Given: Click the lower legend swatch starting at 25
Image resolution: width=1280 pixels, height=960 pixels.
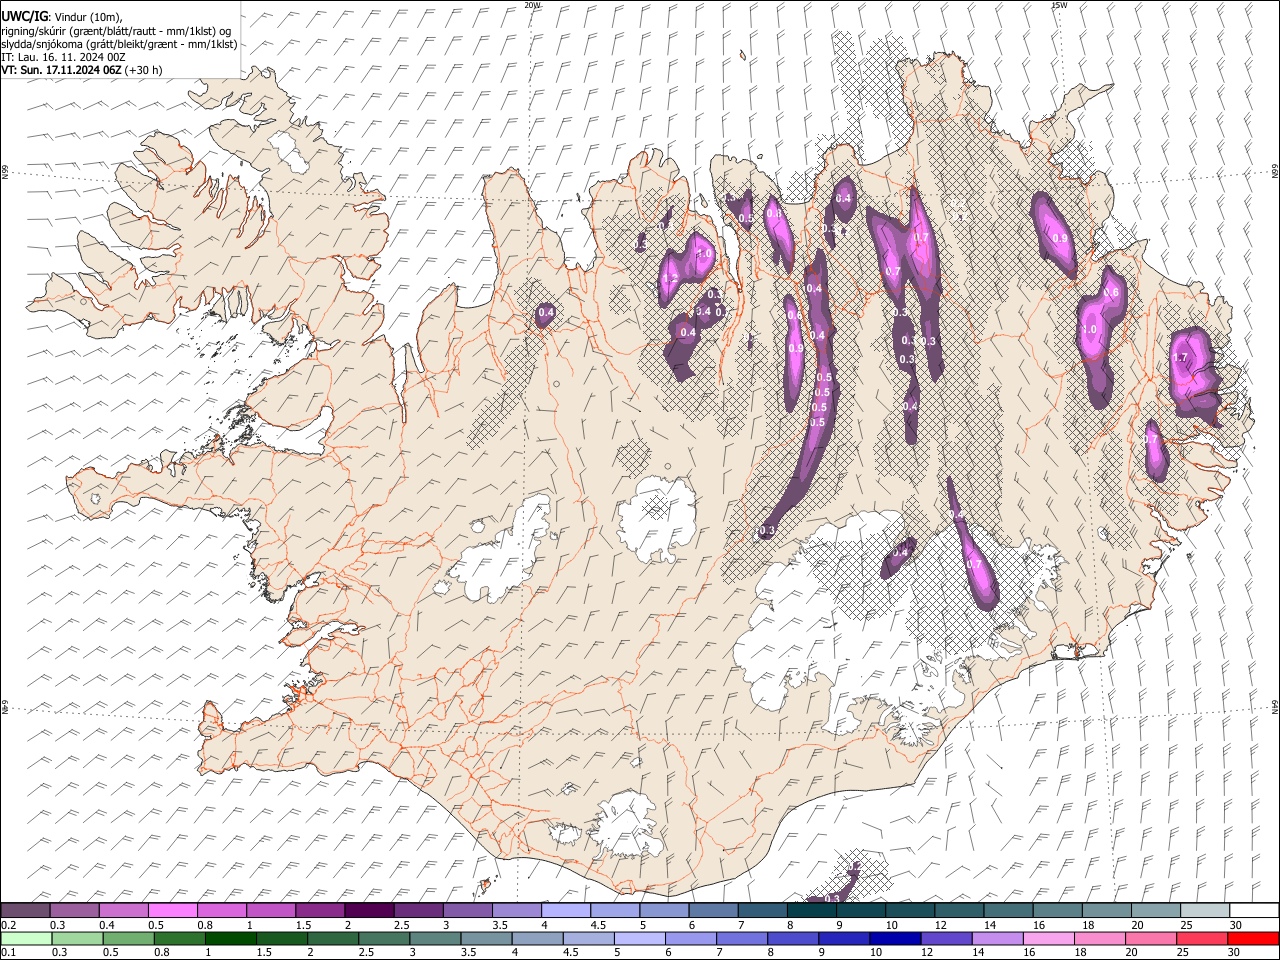Looking at the screenshot, I should (x=1201, y=938).
